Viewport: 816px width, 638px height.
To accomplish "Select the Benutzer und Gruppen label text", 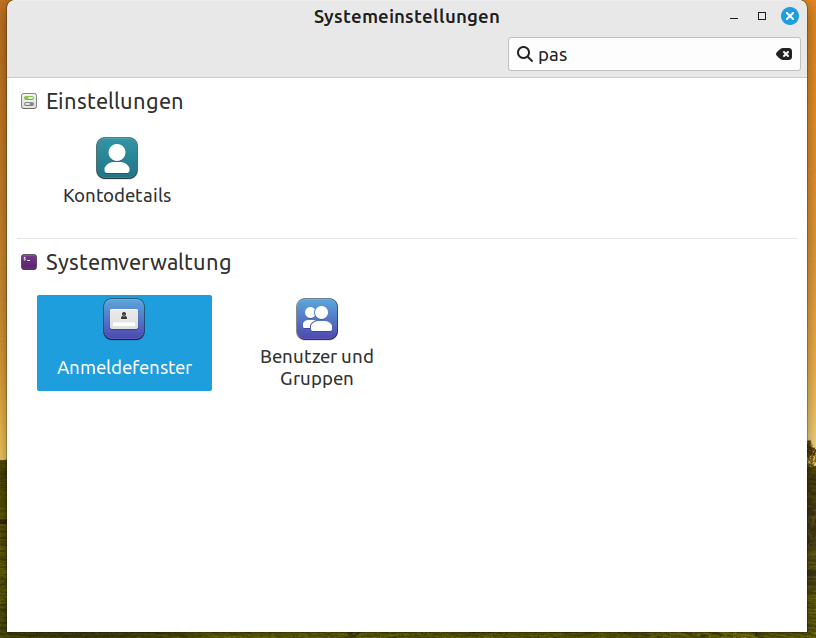I will (x=317, y=365).
